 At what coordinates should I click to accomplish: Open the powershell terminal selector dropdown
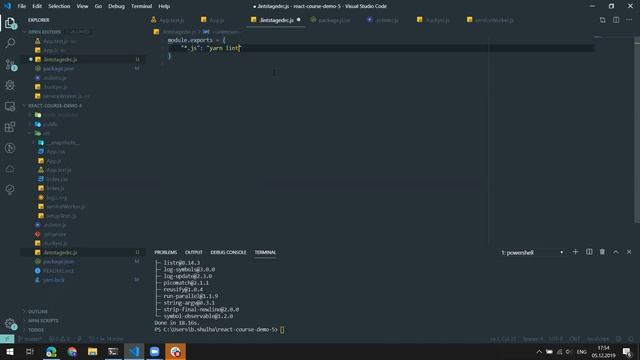tap(532, 253)
